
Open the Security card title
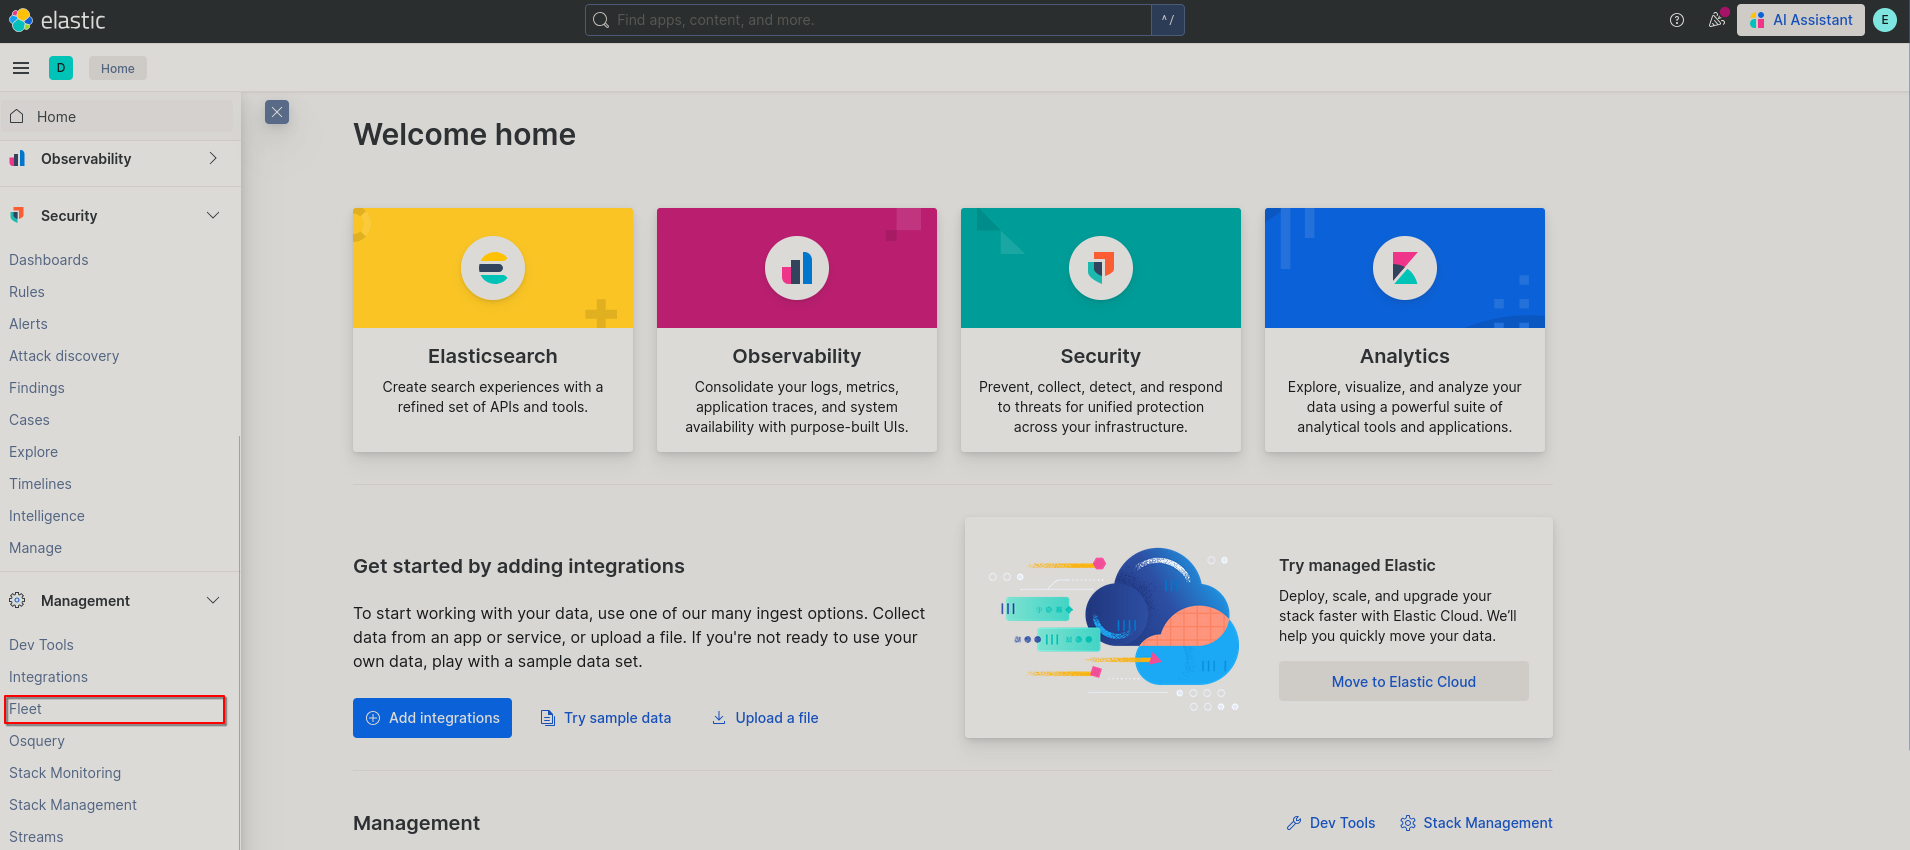click(x=1101, y=356)
